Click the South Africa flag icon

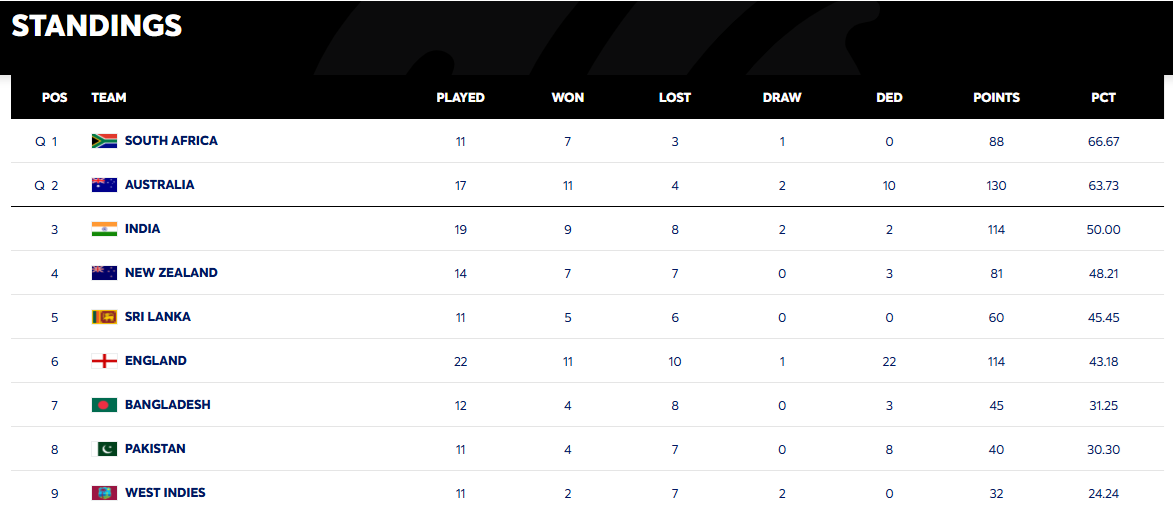click(104, 141)
